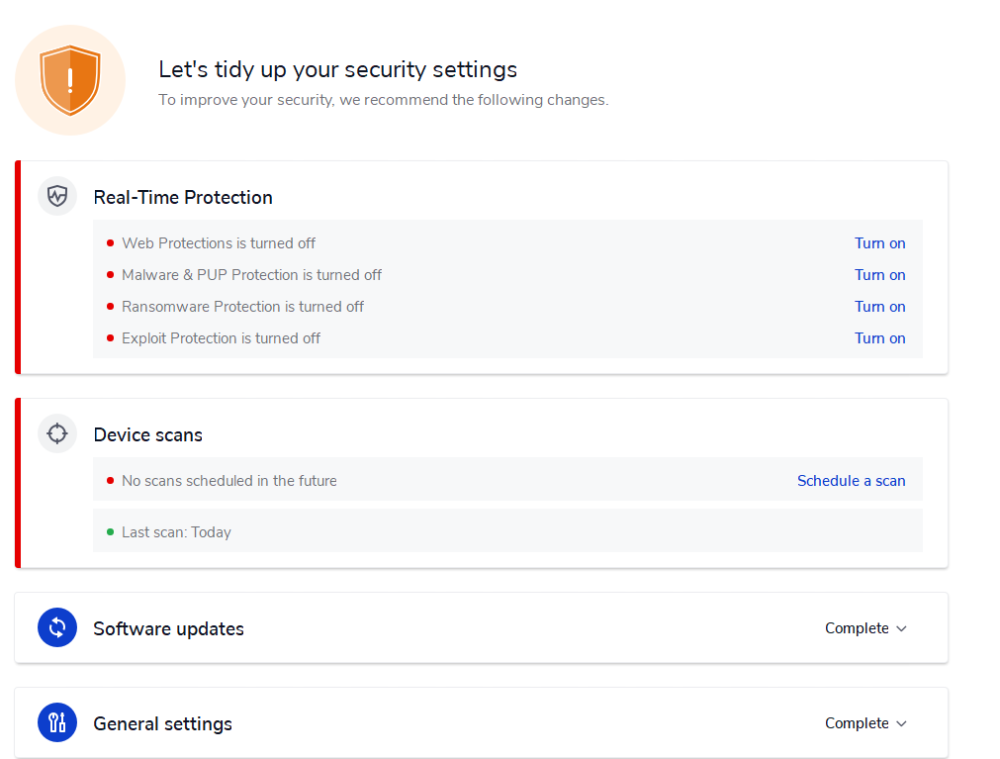Expand the Software updates Complete chevron

coord(901,629)
